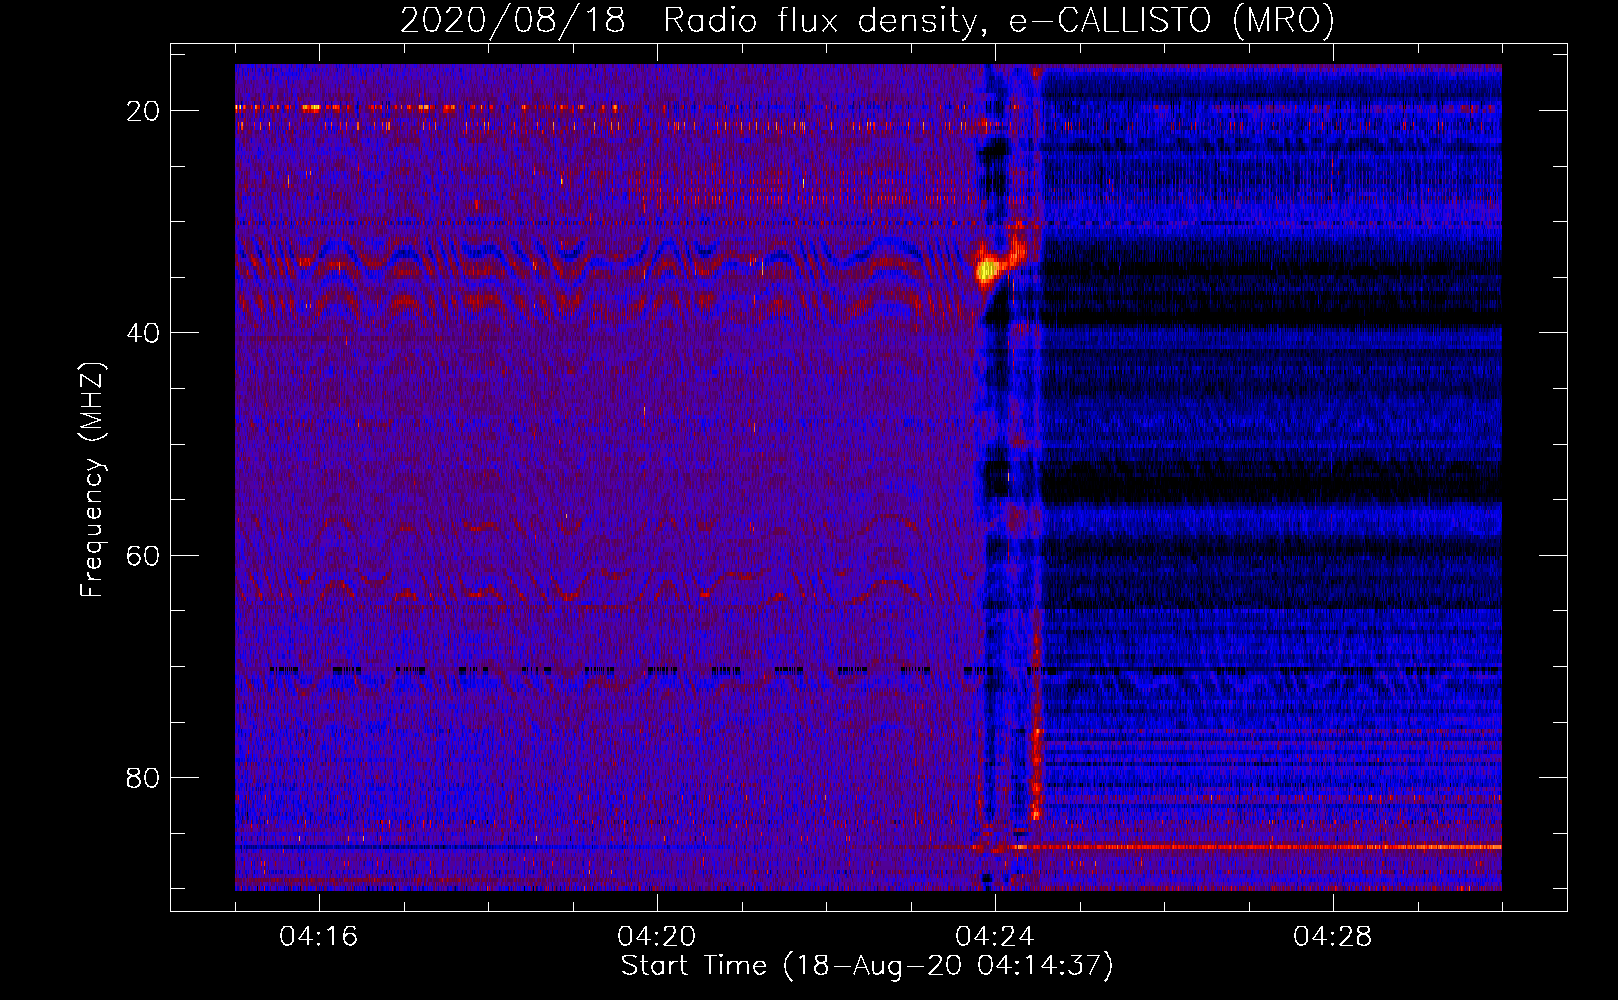This screenshot has height=1000, width=1618.
Task: Click the 20 MHz frequency tick label
Action: [x=142, y=111]
